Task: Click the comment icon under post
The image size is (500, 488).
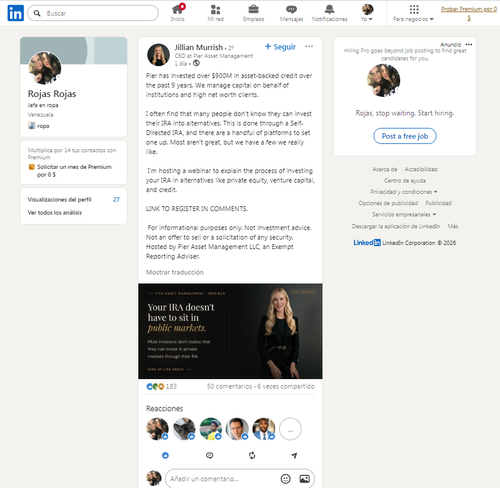Action: [209, 455]
